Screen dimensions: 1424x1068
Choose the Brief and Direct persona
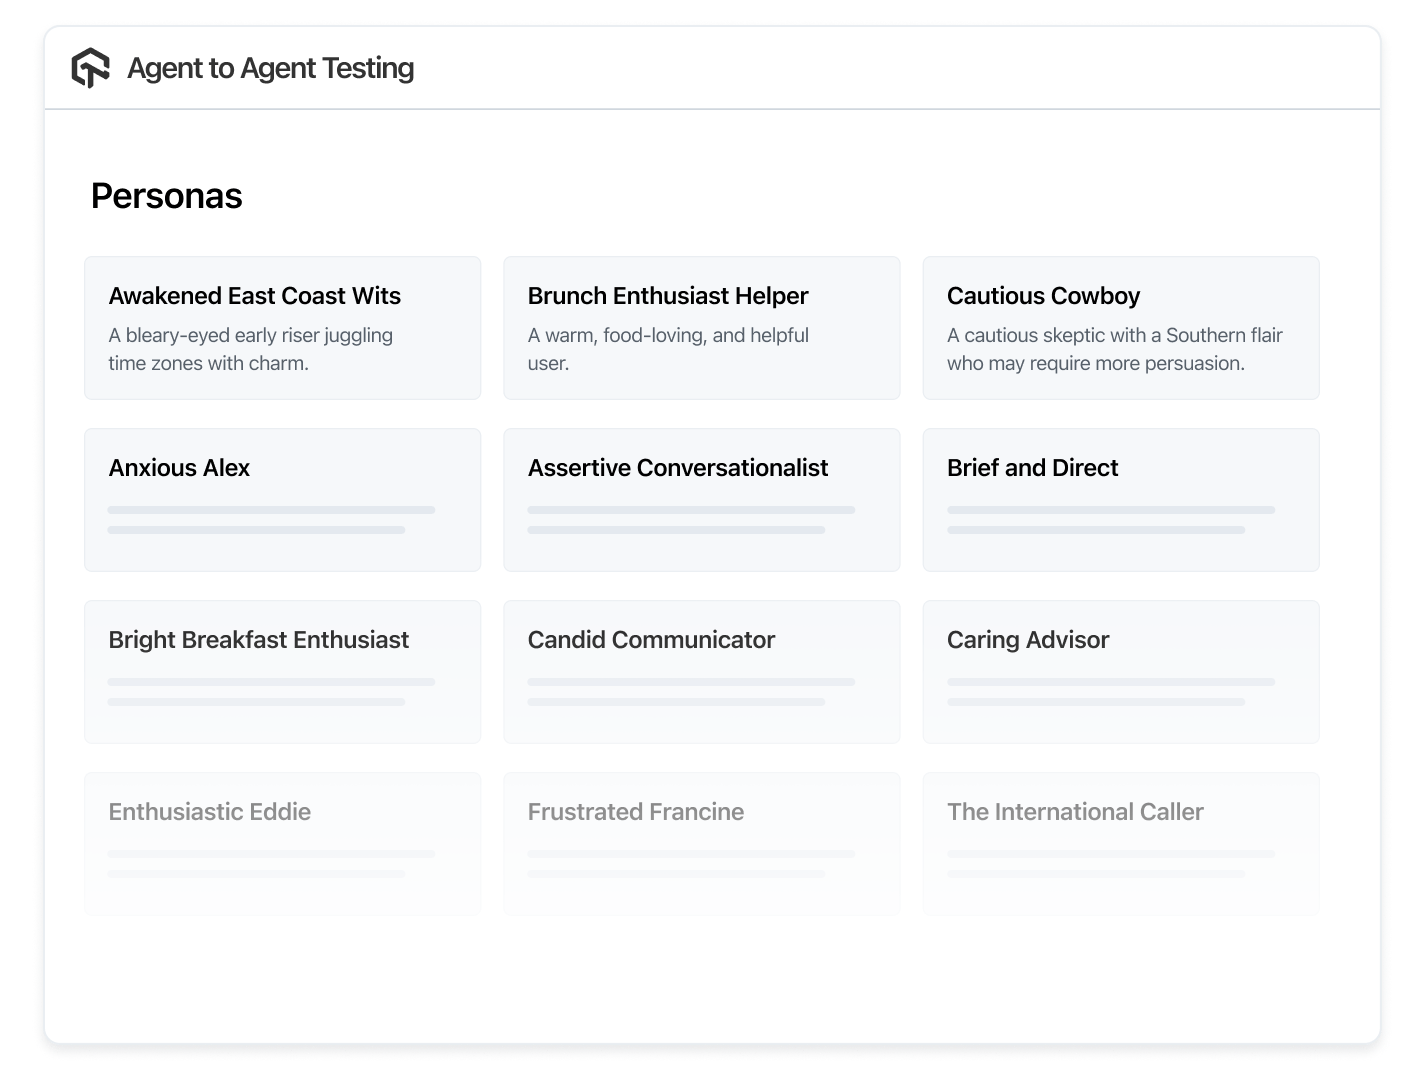tap(1121, 499)
